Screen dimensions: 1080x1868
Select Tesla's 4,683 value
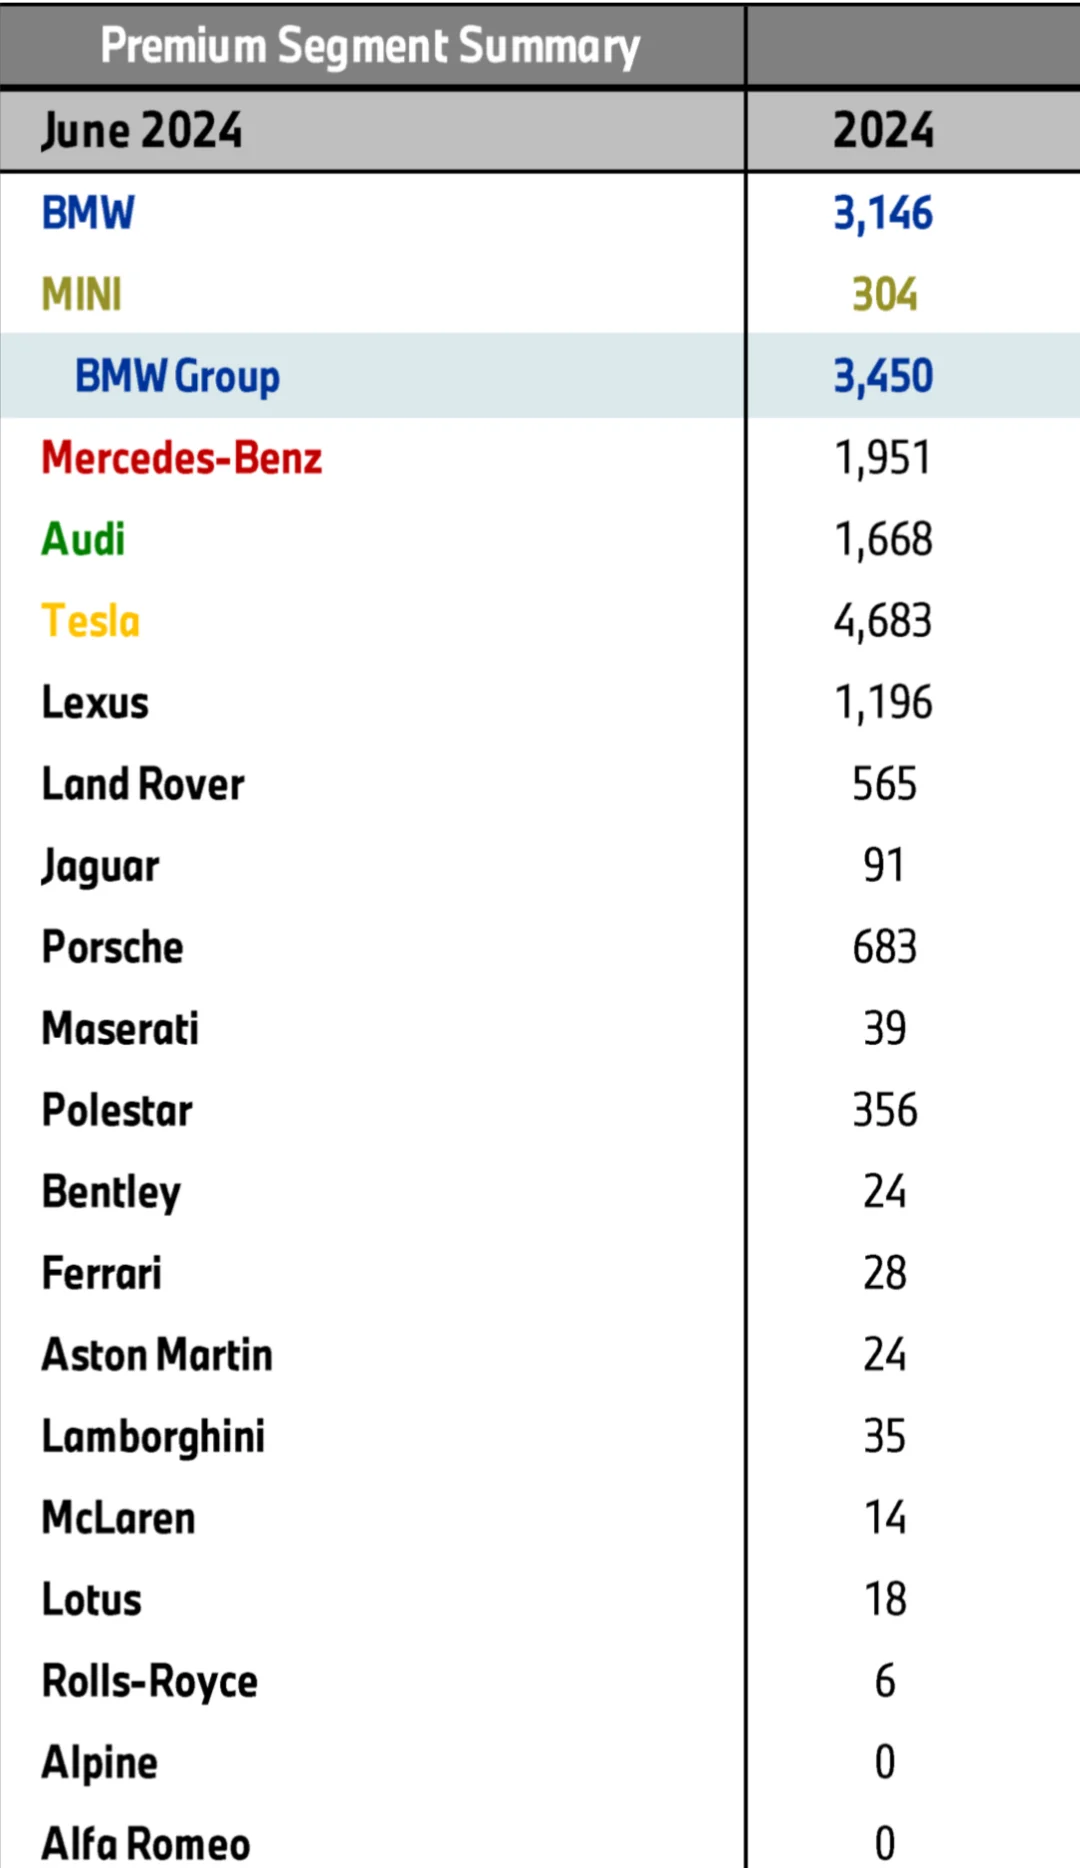[883, 621]
